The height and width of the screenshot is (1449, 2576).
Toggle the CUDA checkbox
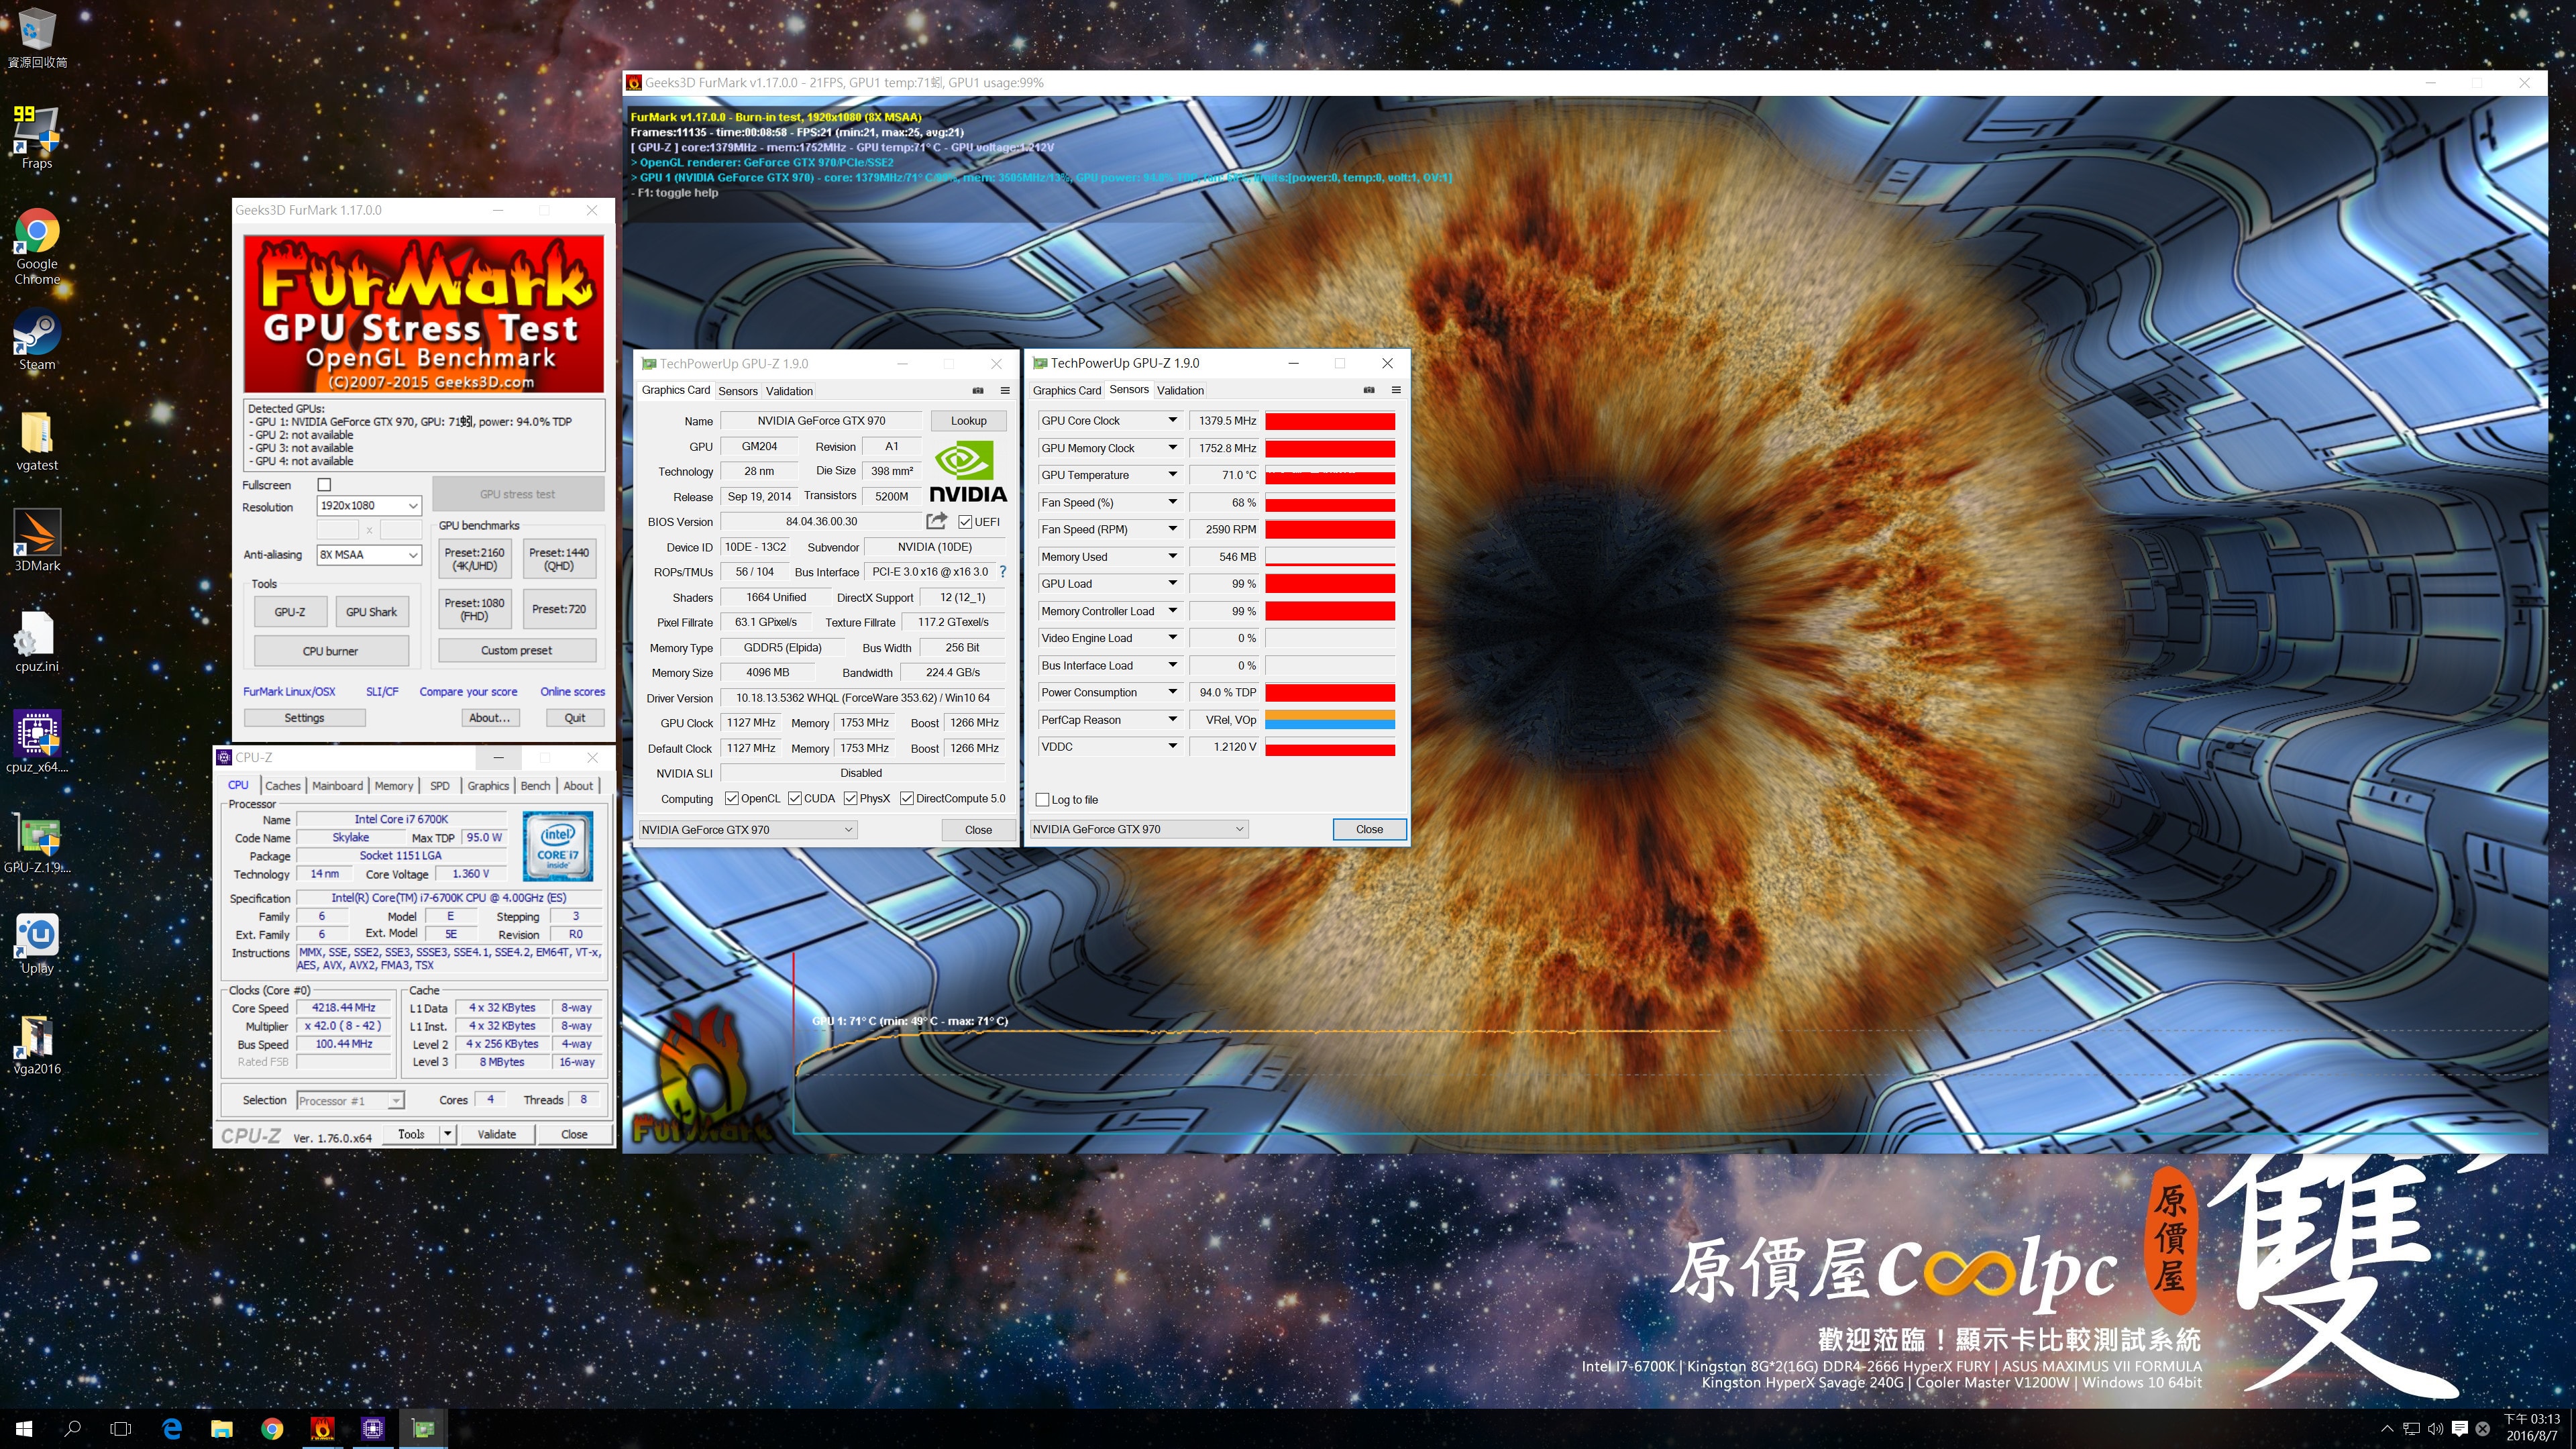(x=795, y=798)
